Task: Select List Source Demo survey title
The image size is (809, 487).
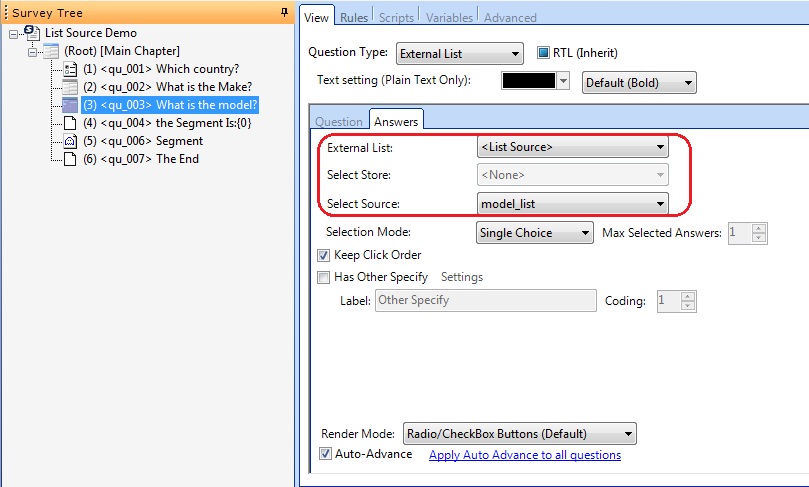Action: click(x=91, y=33)
